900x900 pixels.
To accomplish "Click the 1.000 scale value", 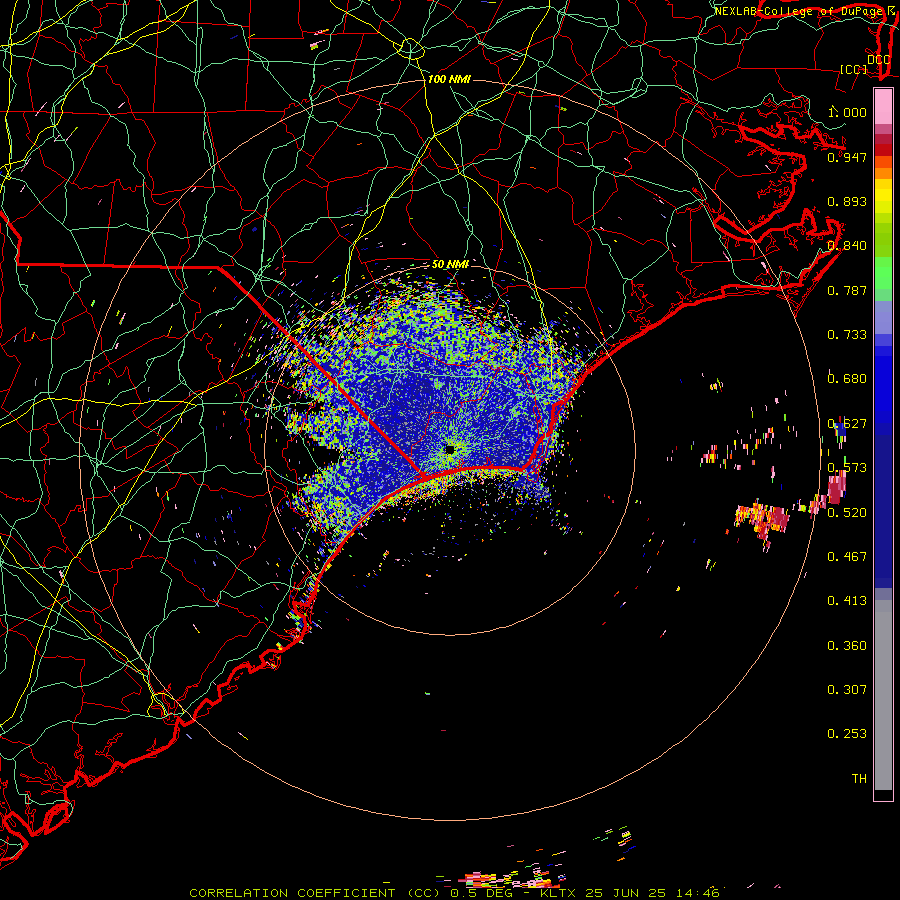I will pos(847,112).
